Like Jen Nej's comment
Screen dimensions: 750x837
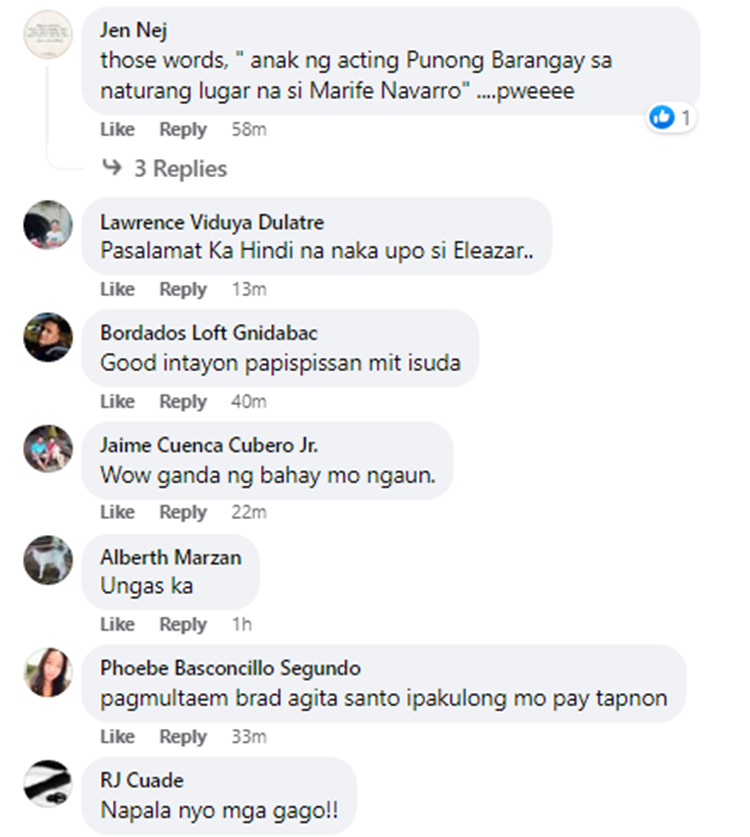click(x=117, y=130)
